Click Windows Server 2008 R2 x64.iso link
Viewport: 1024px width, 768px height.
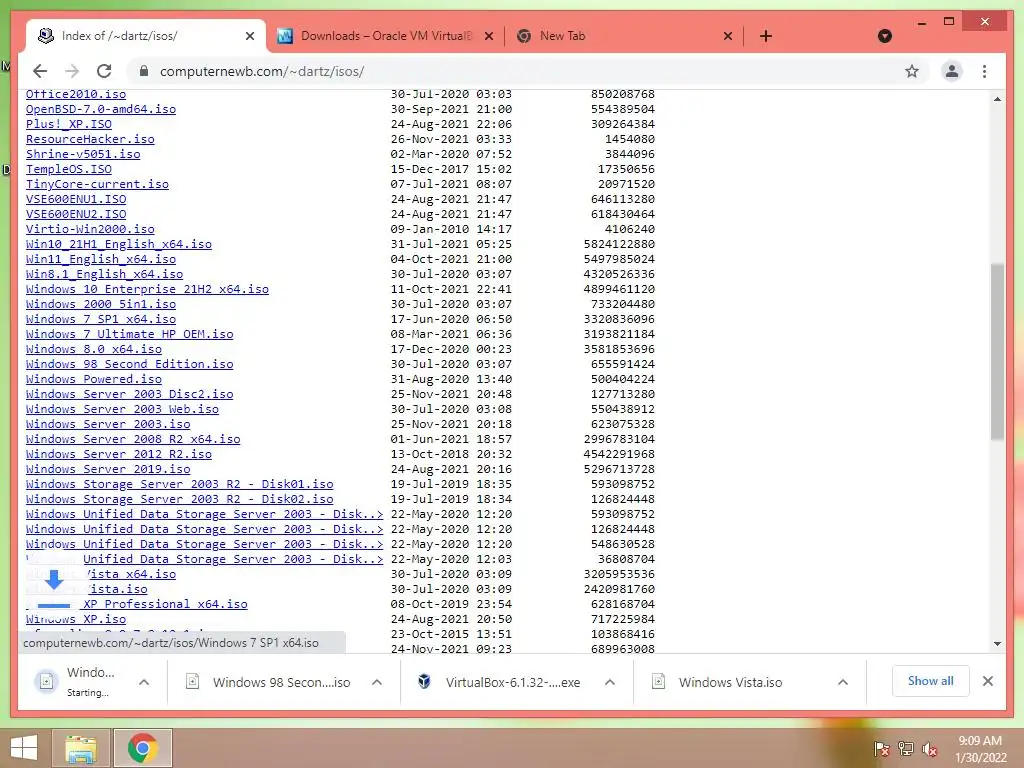[133, 440]
